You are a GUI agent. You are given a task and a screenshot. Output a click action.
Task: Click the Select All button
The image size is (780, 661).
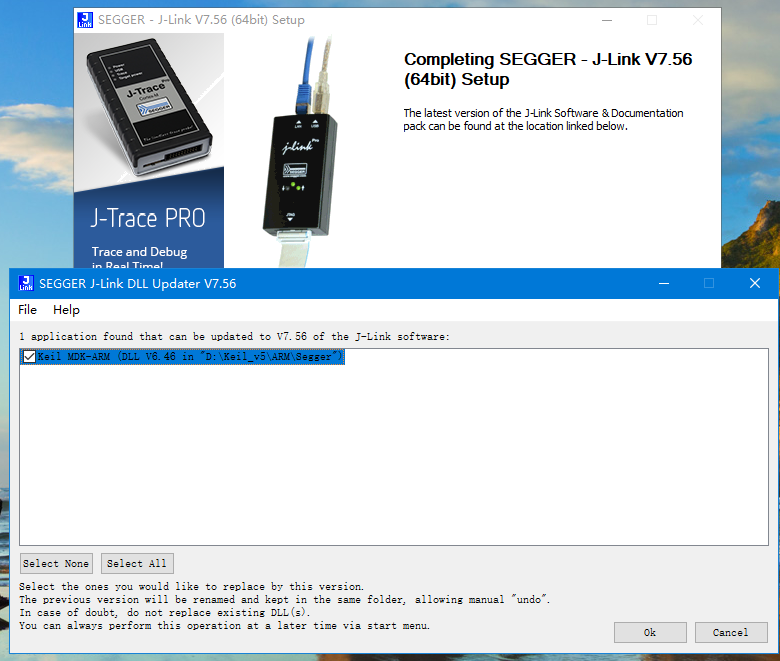(137, 564)
